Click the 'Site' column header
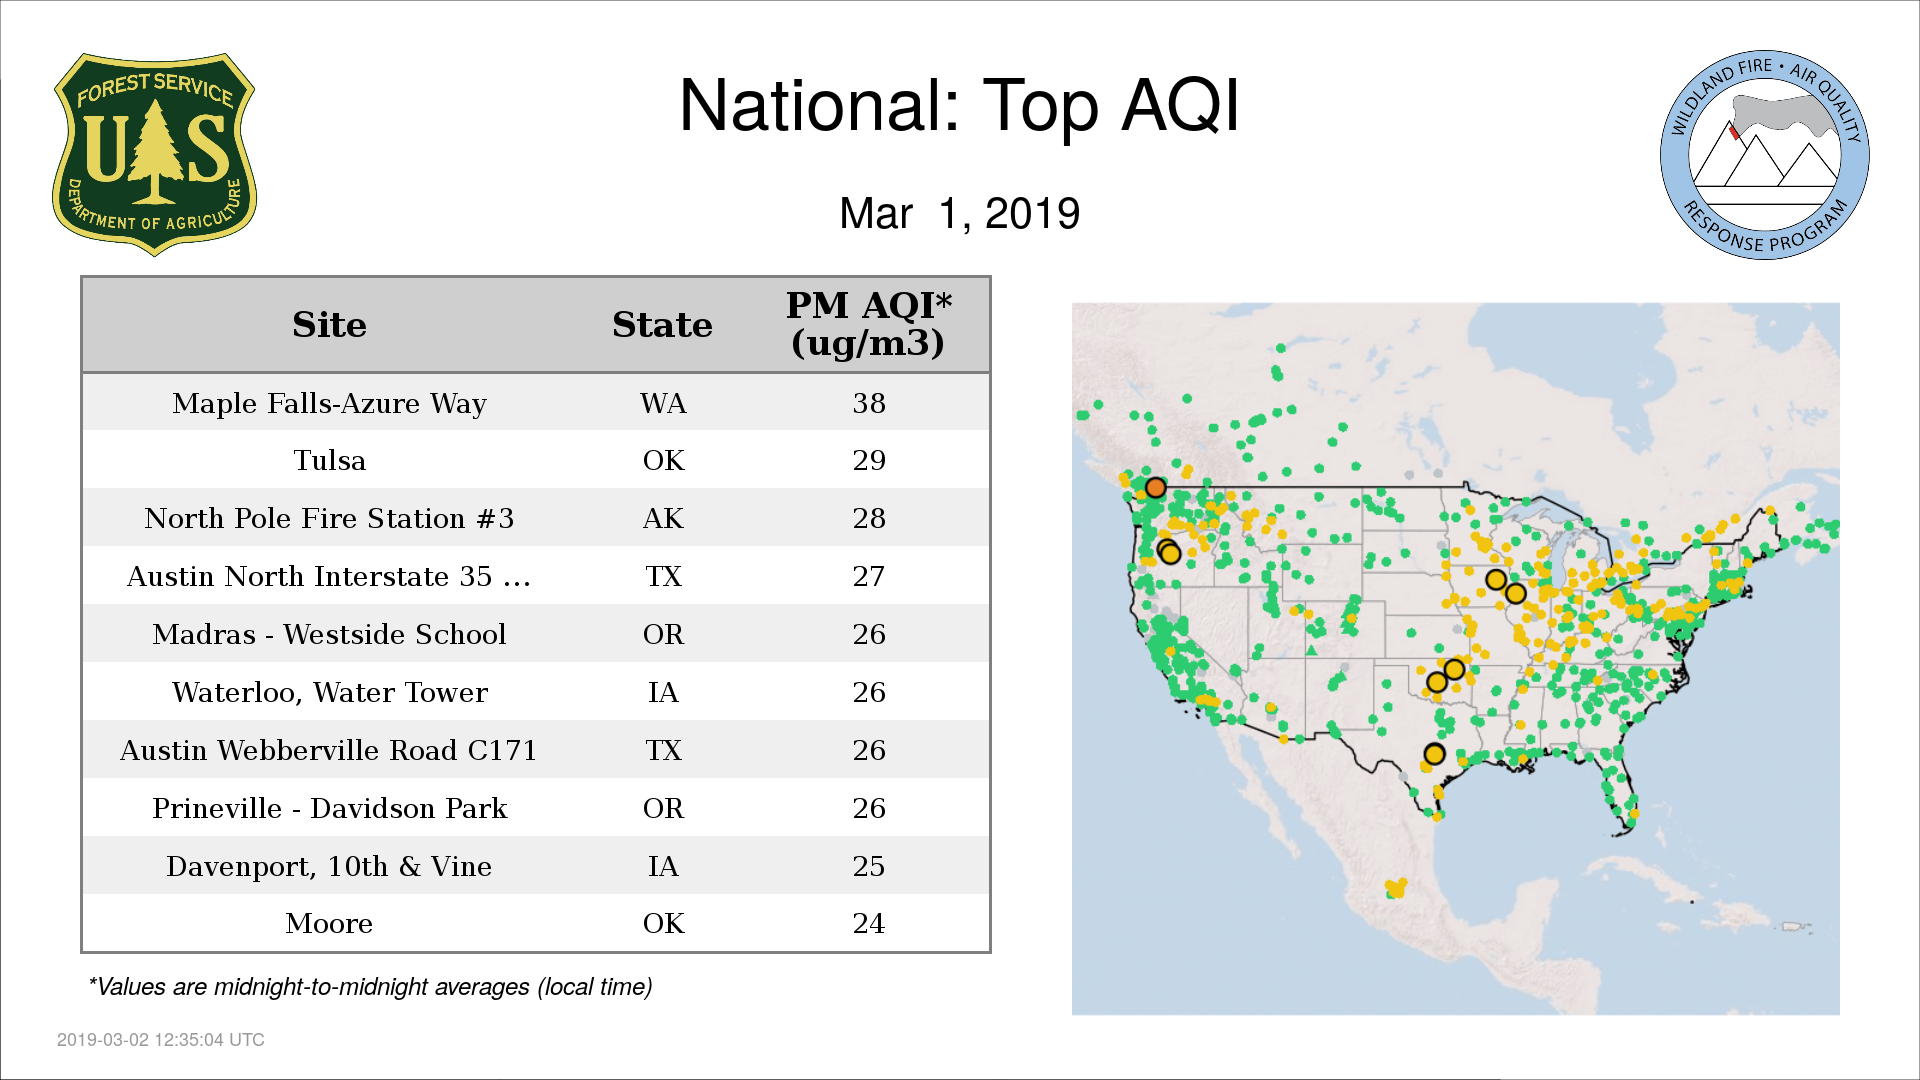 click(329, 325)
